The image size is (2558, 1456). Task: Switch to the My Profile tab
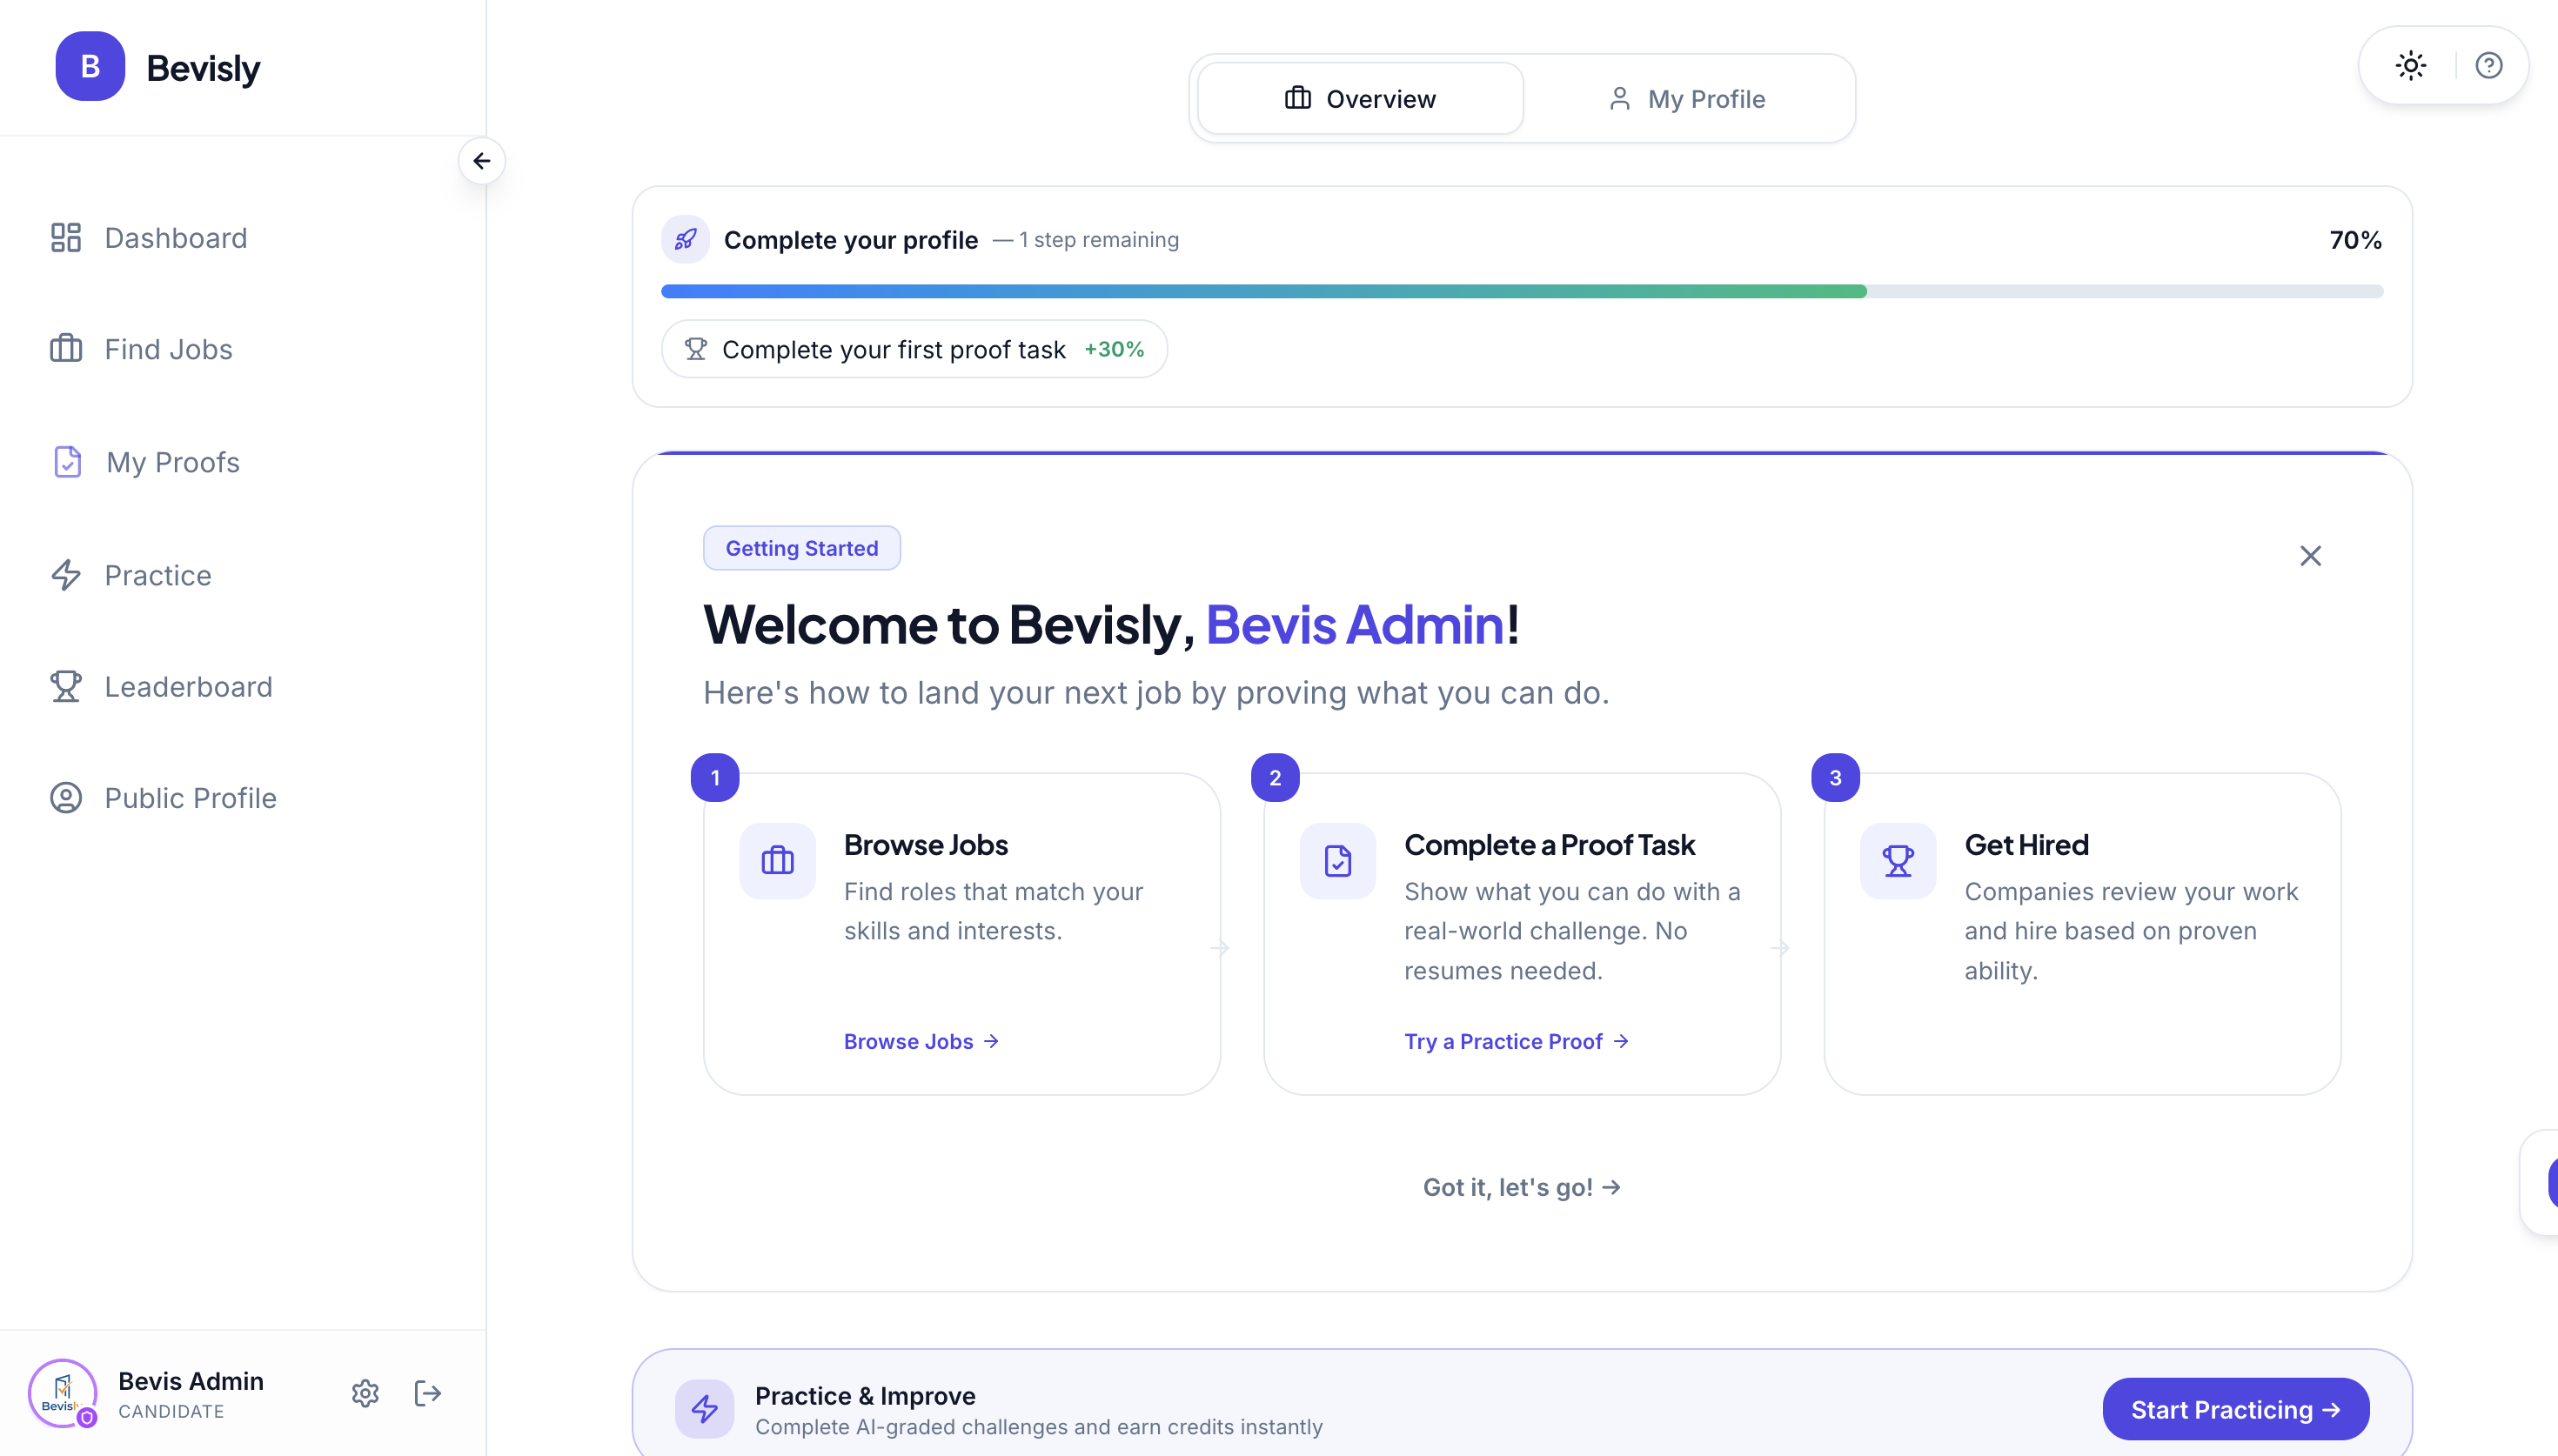pos(1687,98)
